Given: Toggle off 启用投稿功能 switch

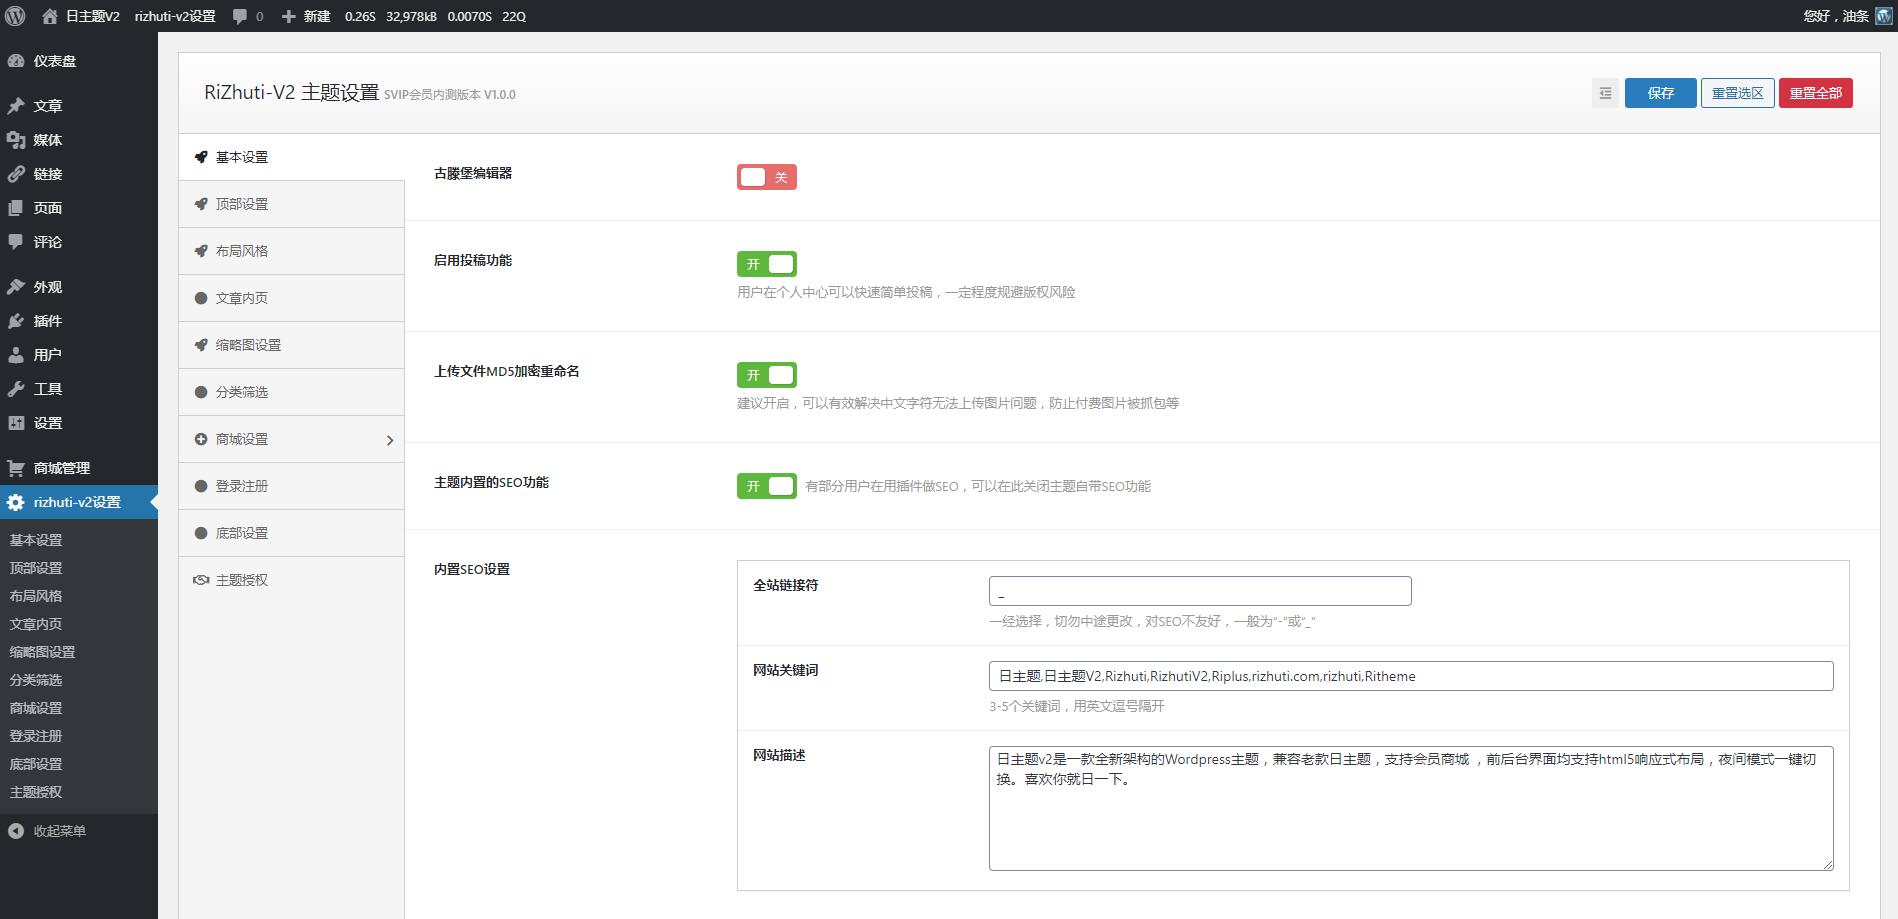Looking at the screenshot, I should point(767,264).
